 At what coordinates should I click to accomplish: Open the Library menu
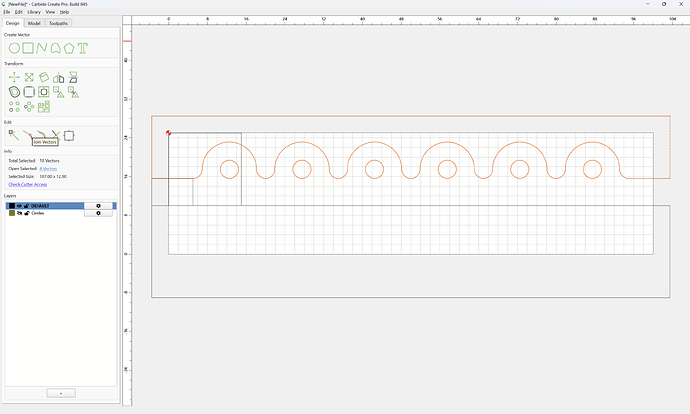pyautogui.click(x=34, y=12)
